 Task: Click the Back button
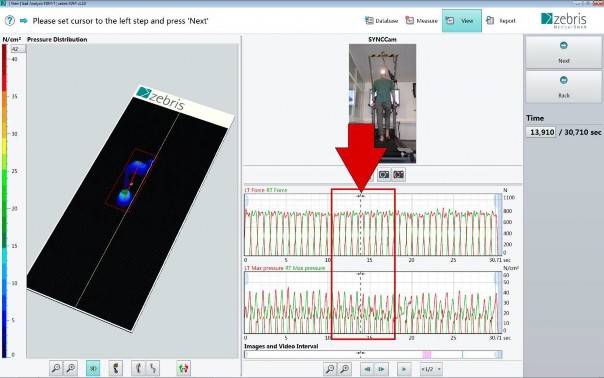[x=564, y=87]
